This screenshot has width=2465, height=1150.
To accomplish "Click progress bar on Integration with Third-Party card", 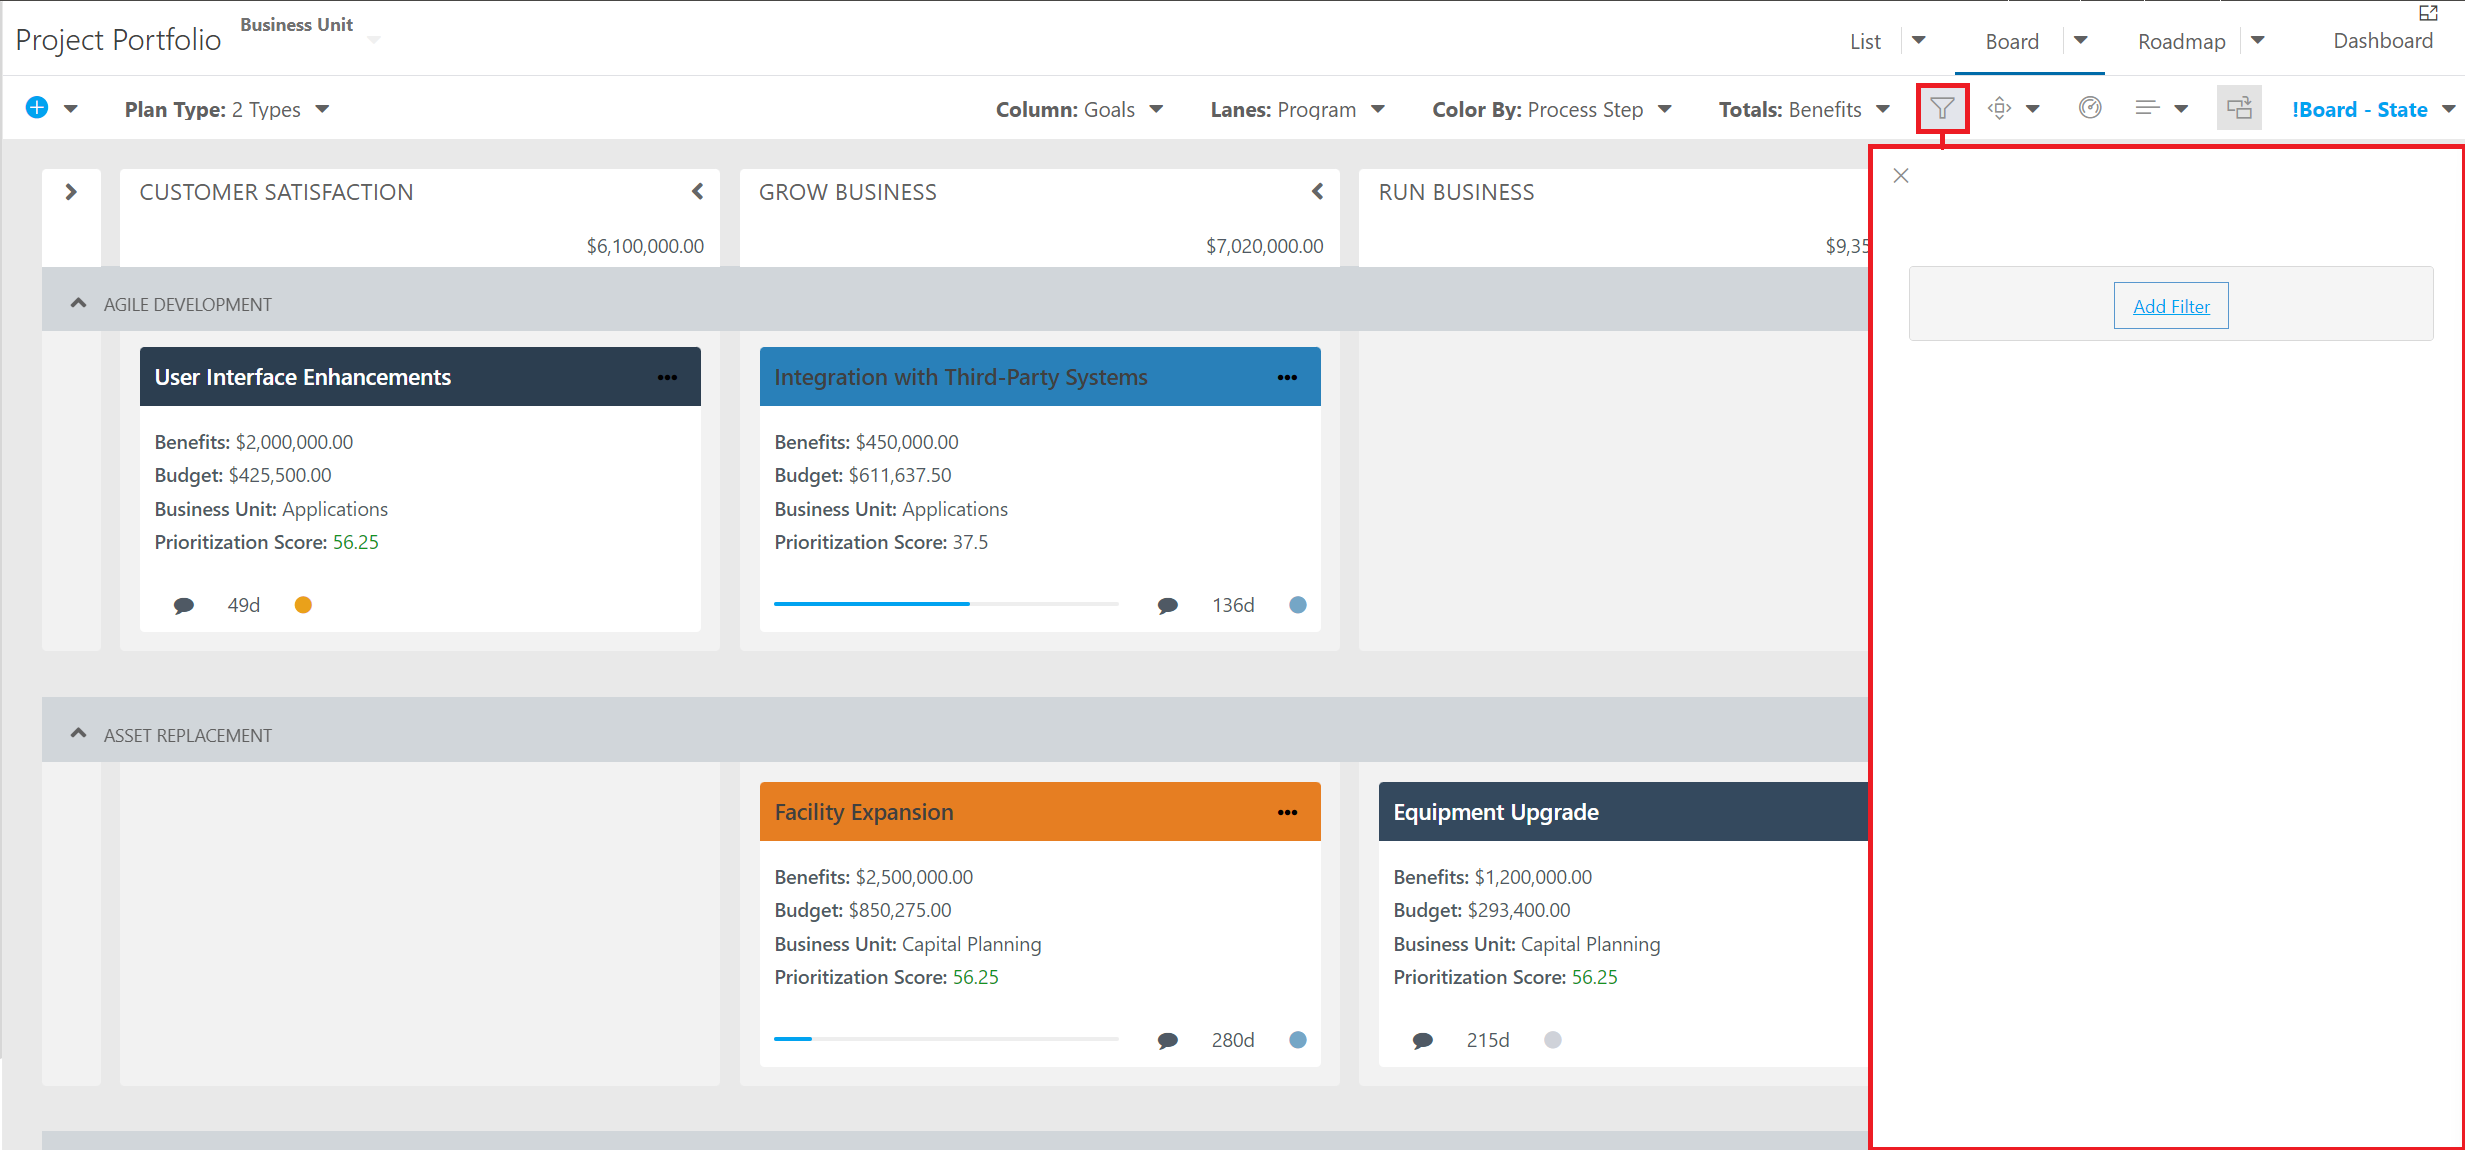I will click(946, 604).
